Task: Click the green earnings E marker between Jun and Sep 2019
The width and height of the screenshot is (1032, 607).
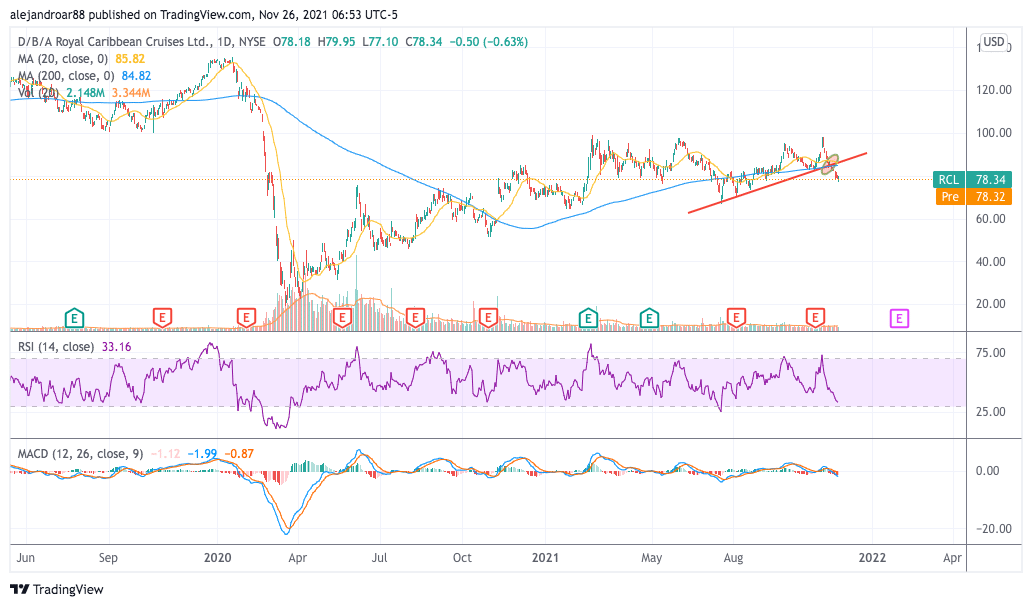Action: (74, 319)
